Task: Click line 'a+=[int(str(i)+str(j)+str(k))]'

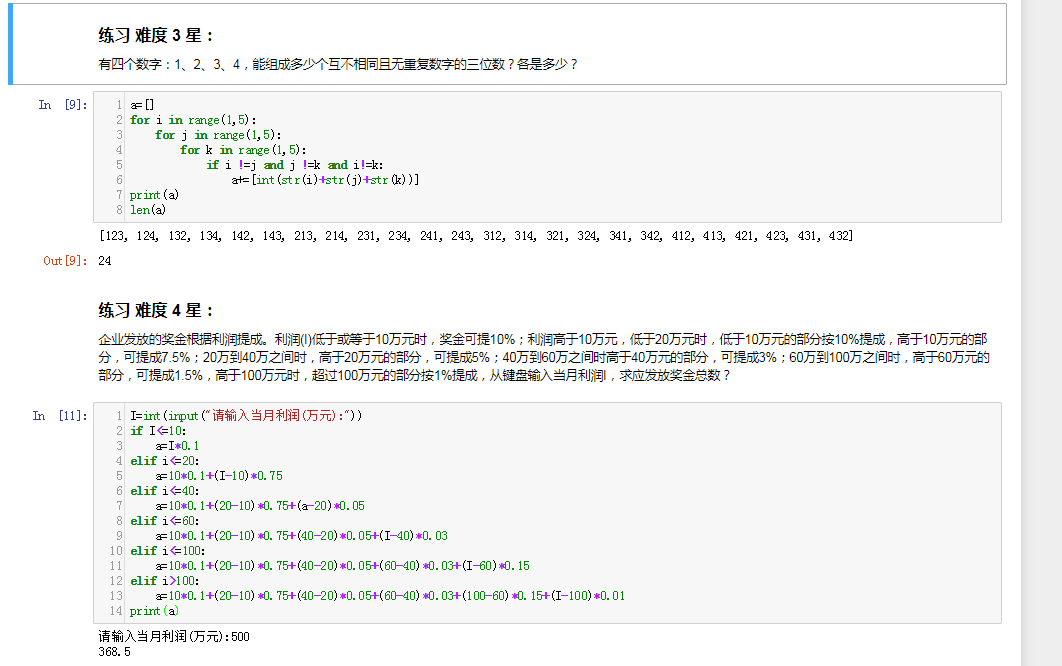Action: (x=325, y=180)
